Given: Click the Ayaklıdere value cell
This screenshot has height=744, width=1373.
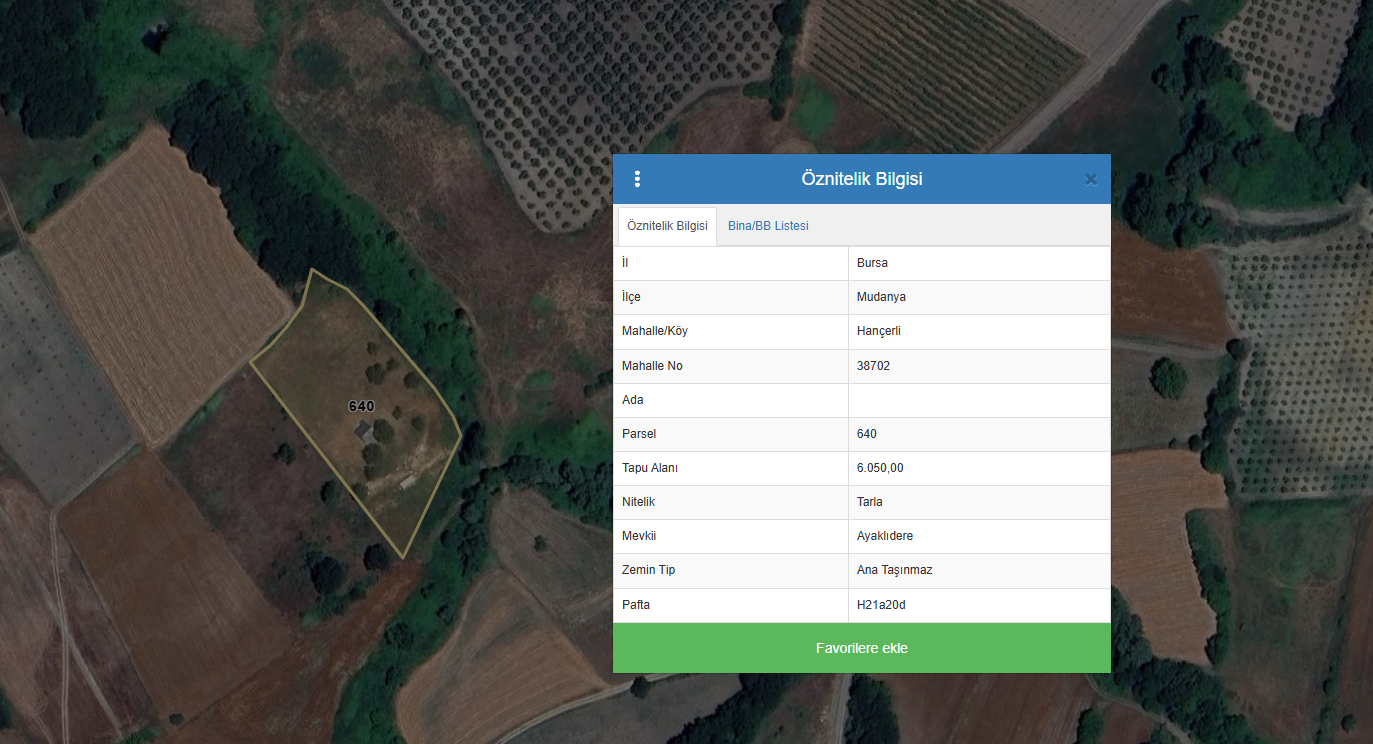Looking at the screenshot, I should coord(979,536).
